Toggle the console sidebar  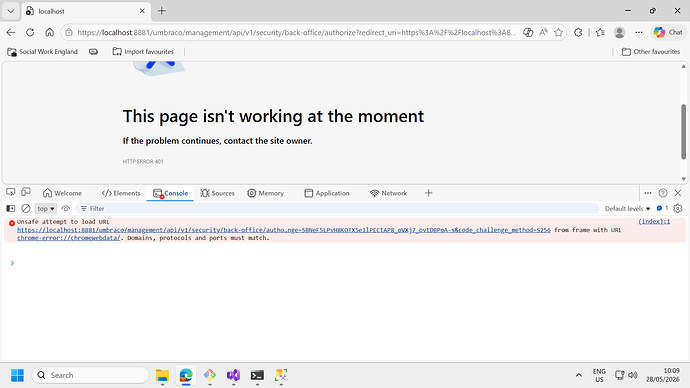pos(11,209)
